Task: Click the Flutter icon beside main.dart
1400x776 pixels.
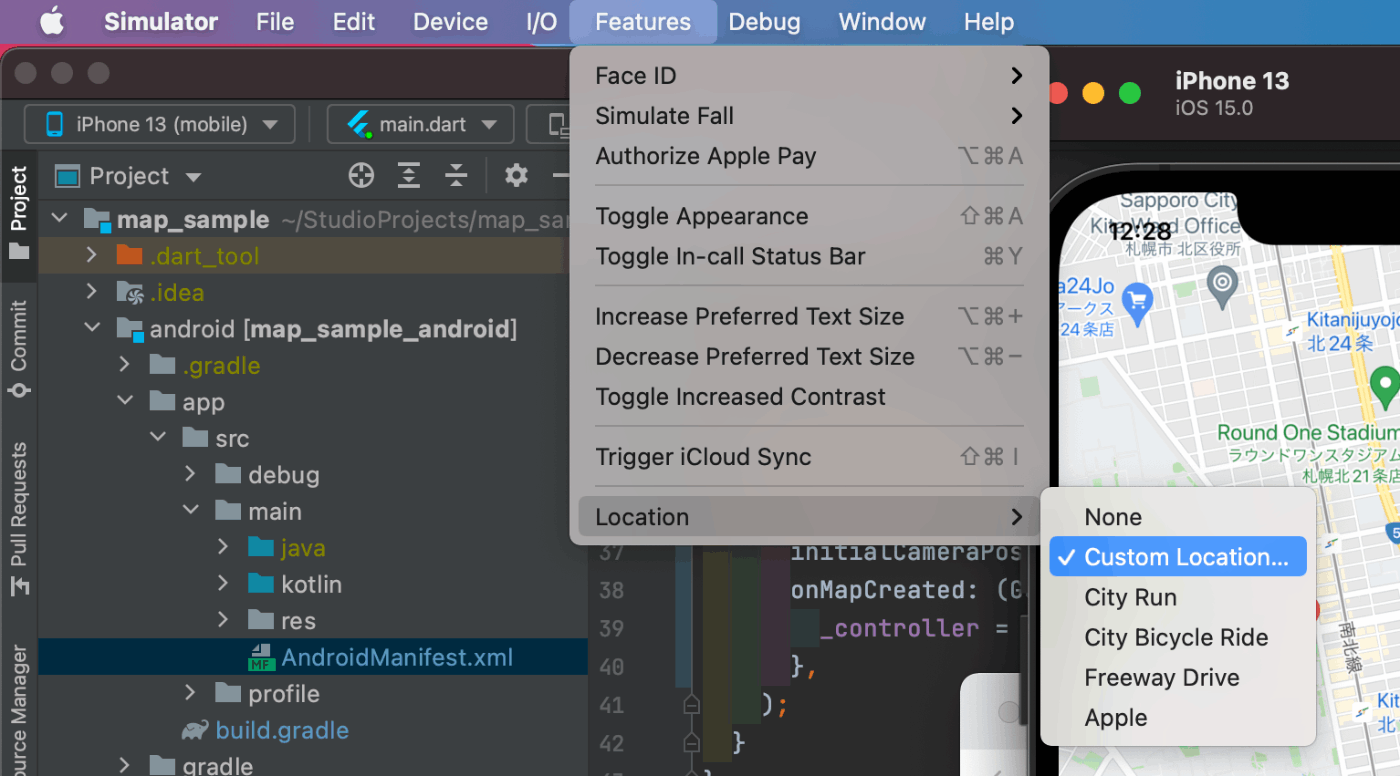Action: (358, 124)
